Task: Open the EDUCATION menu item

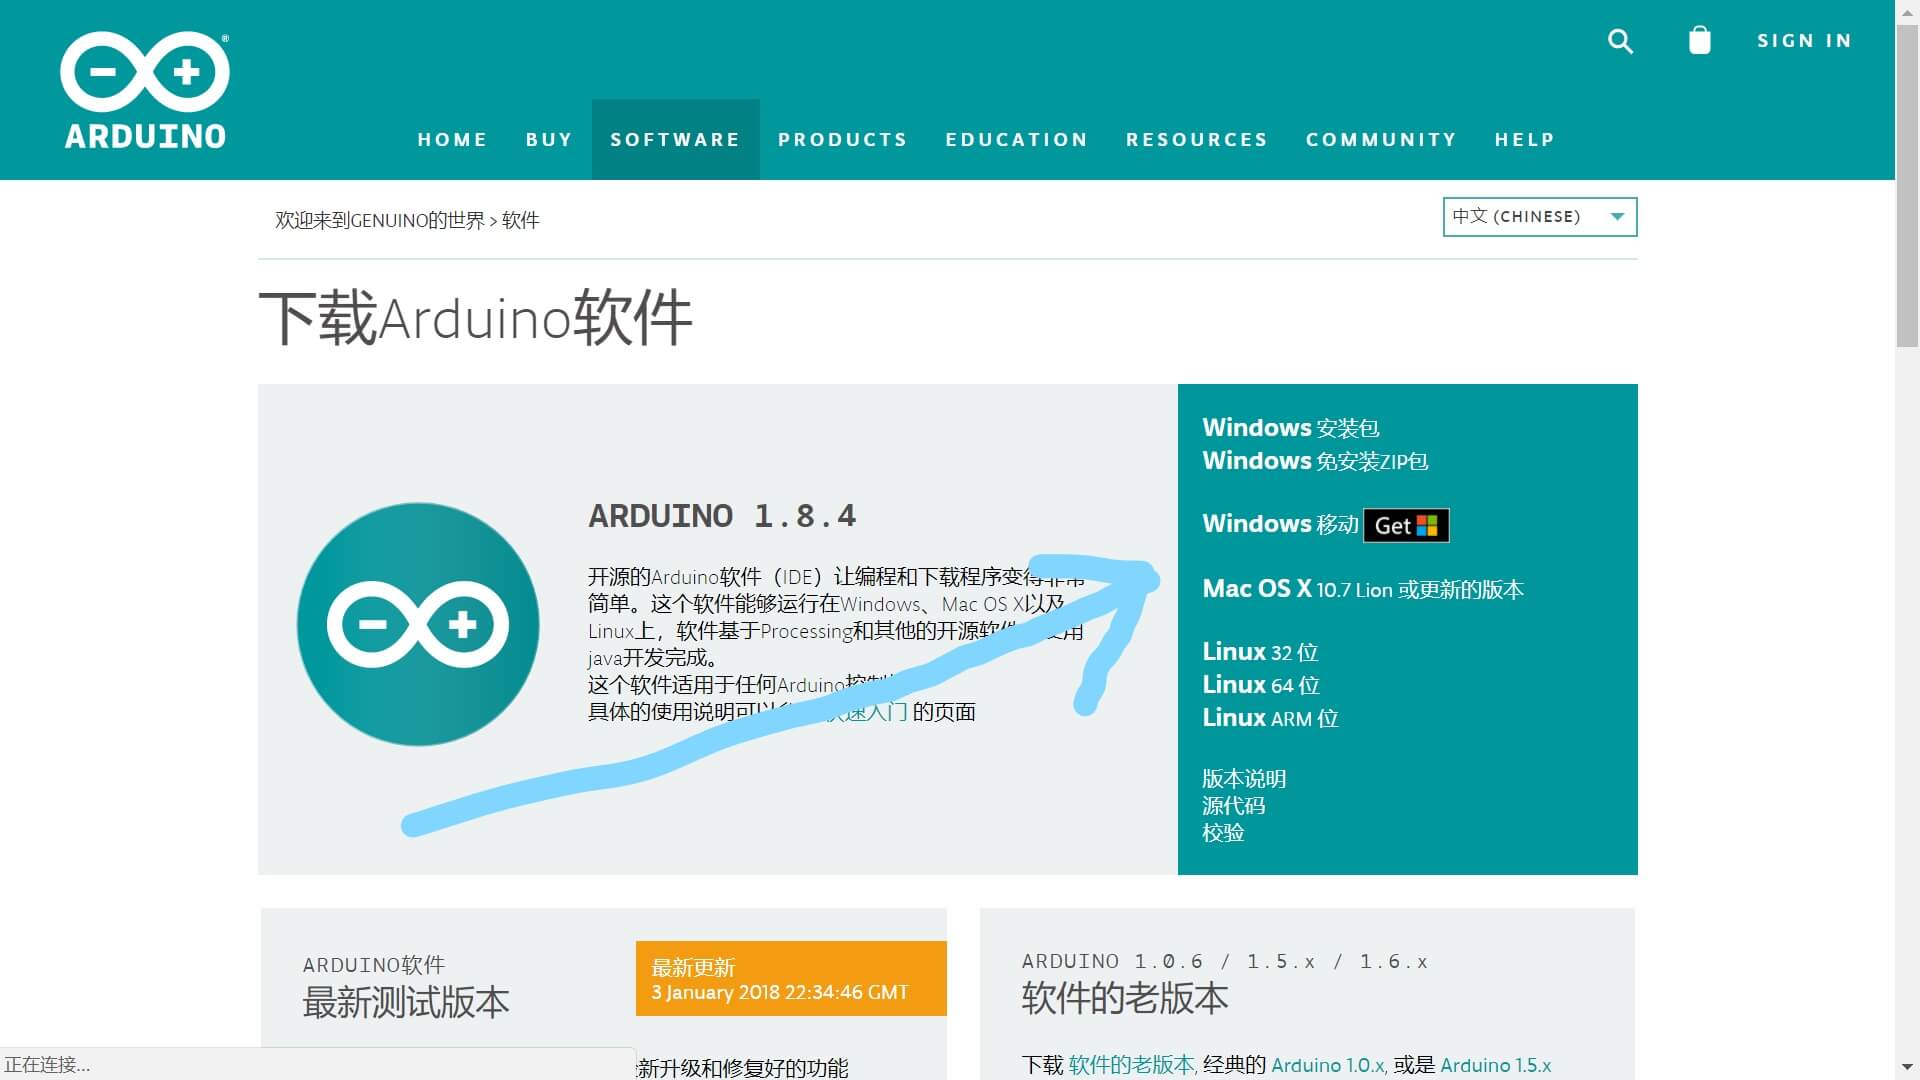Action: point(1016,139)
